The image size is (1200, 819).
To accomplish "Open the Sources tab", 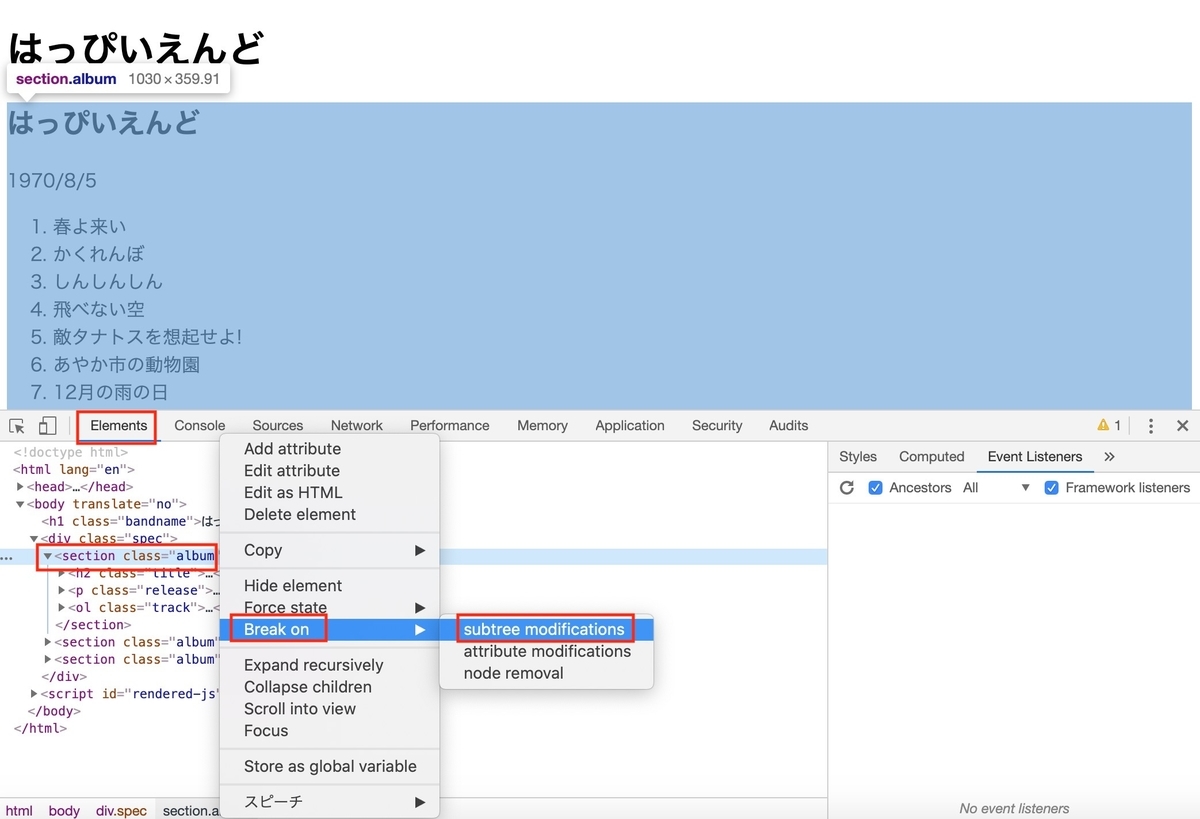I will (278, 426).
